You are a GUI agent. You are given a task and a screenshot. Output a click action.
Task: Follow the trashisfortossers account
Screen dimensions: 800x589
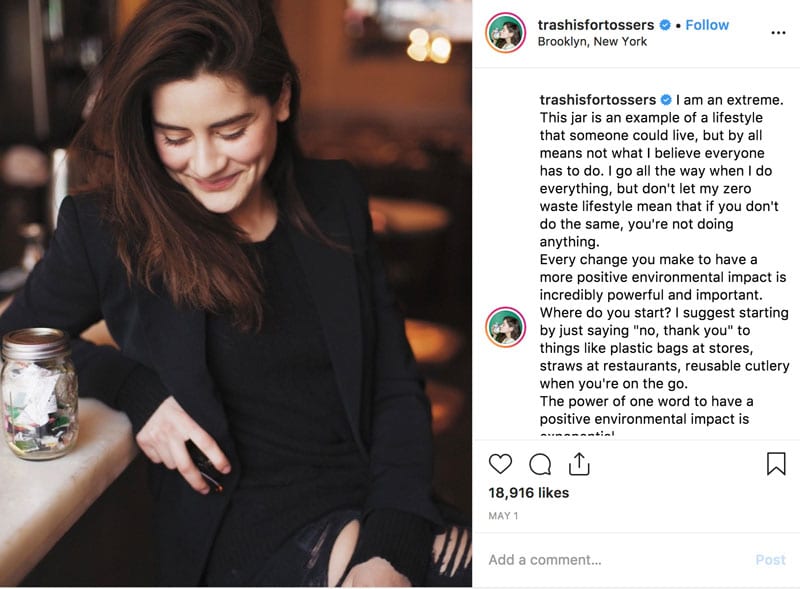(x=707, y=25)
